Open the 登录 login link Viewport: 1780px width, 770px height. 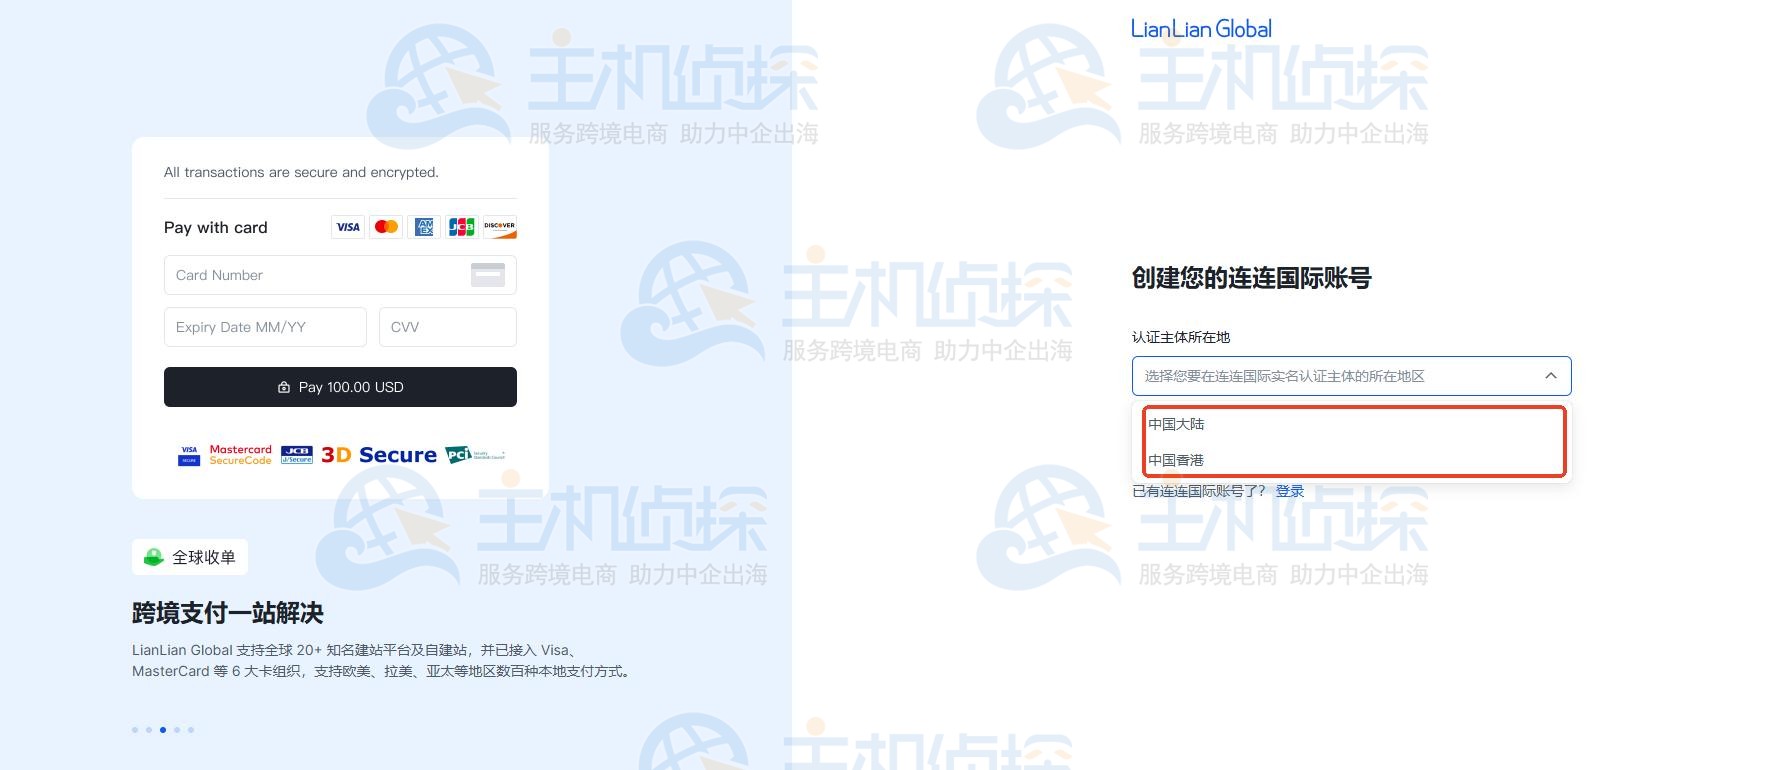point(1290,491)
